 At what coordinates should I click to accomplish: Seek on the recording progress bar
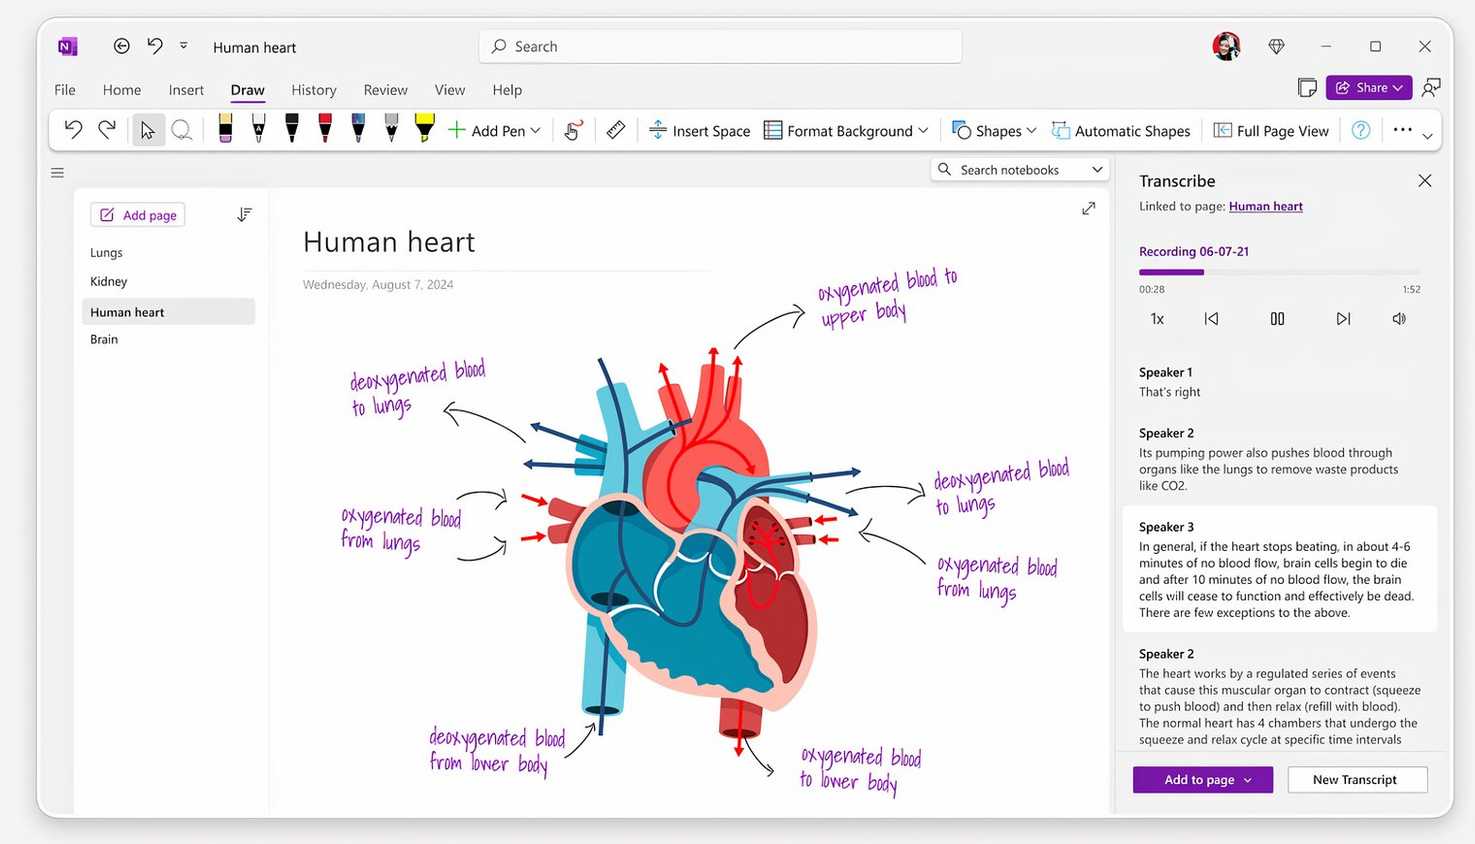click(1279, 272)
